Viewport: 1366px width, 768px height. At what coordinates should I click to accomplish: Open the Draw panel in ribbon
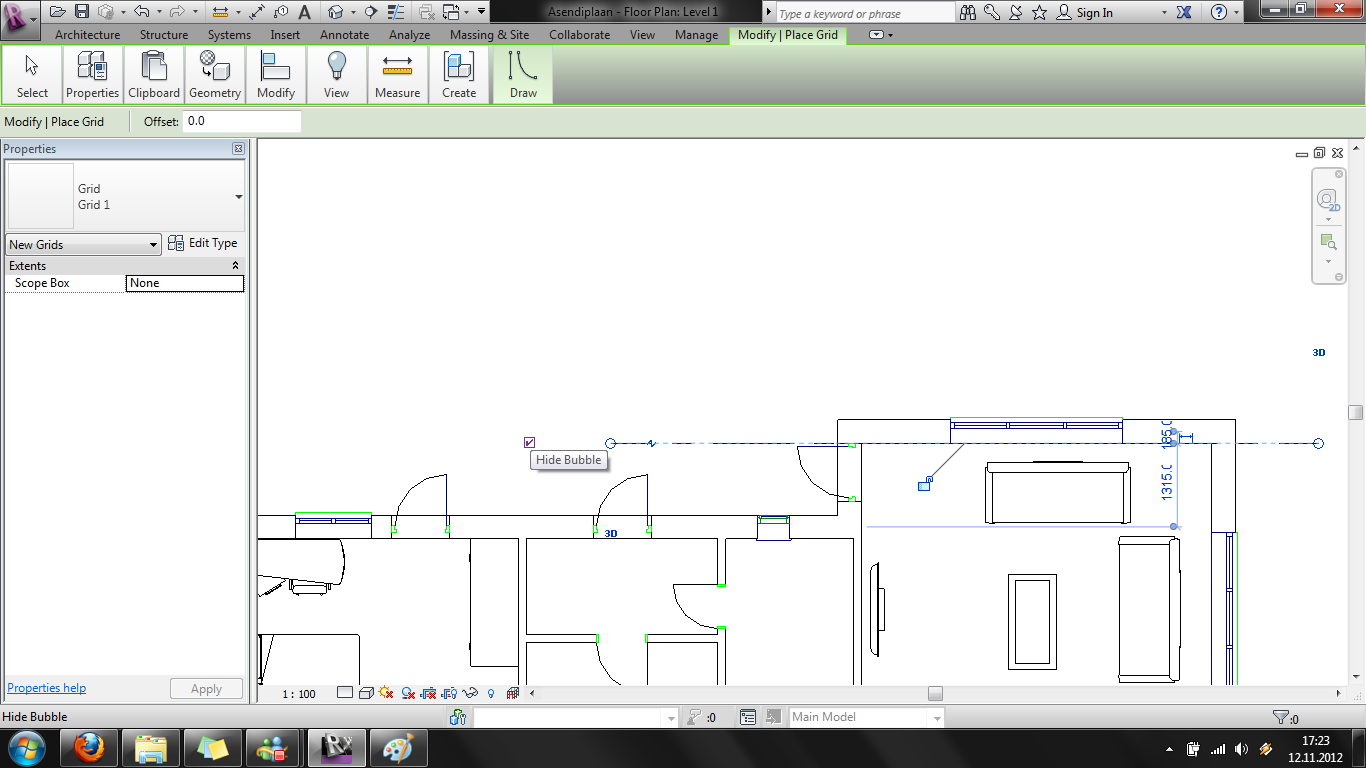pyautogui.click(x=523, y=75)
